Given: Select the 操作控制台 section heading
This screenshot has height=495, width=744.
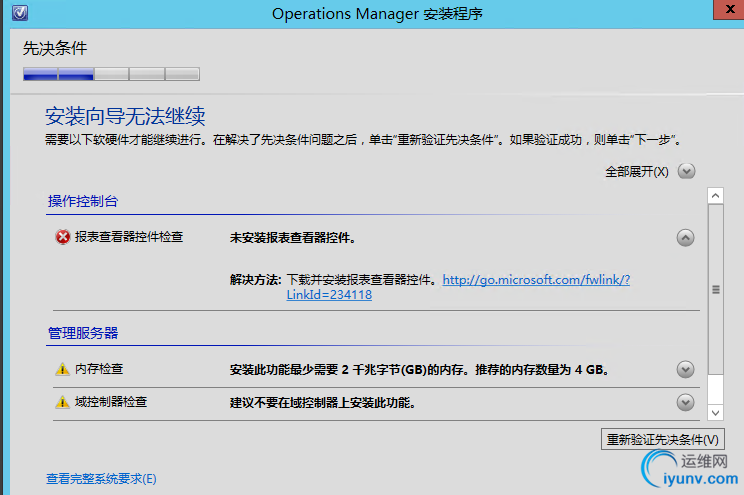Looking at the screenshot, I should [83, 201].
